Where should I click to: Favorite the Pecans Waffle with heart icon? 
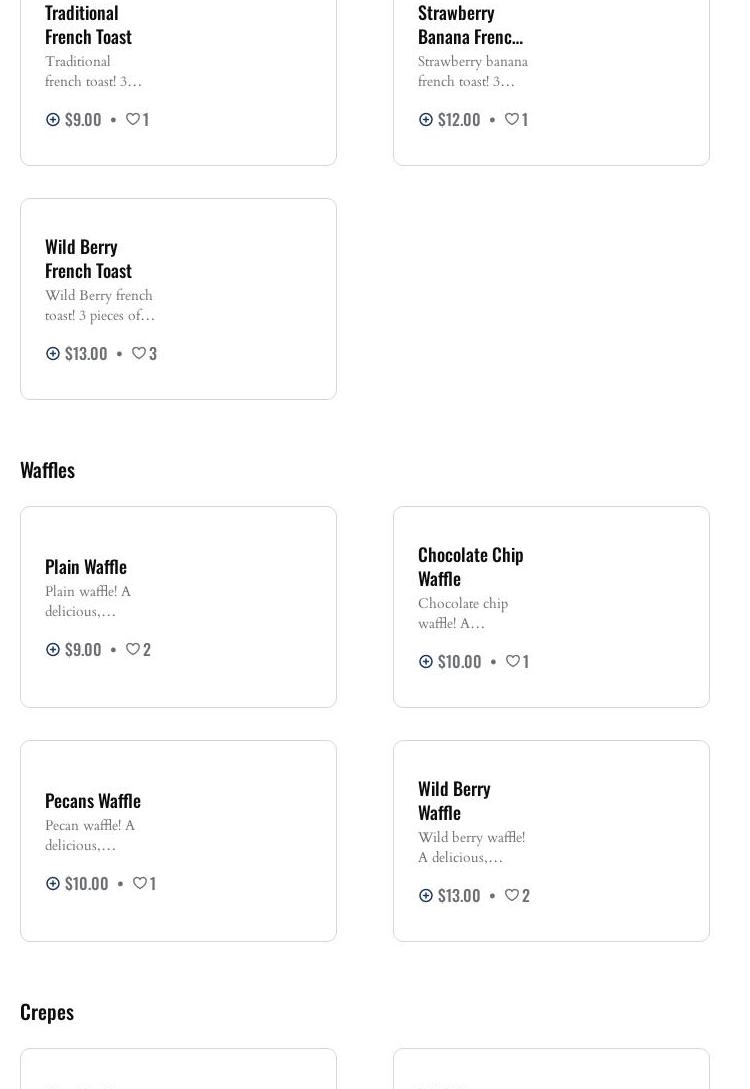140,883
